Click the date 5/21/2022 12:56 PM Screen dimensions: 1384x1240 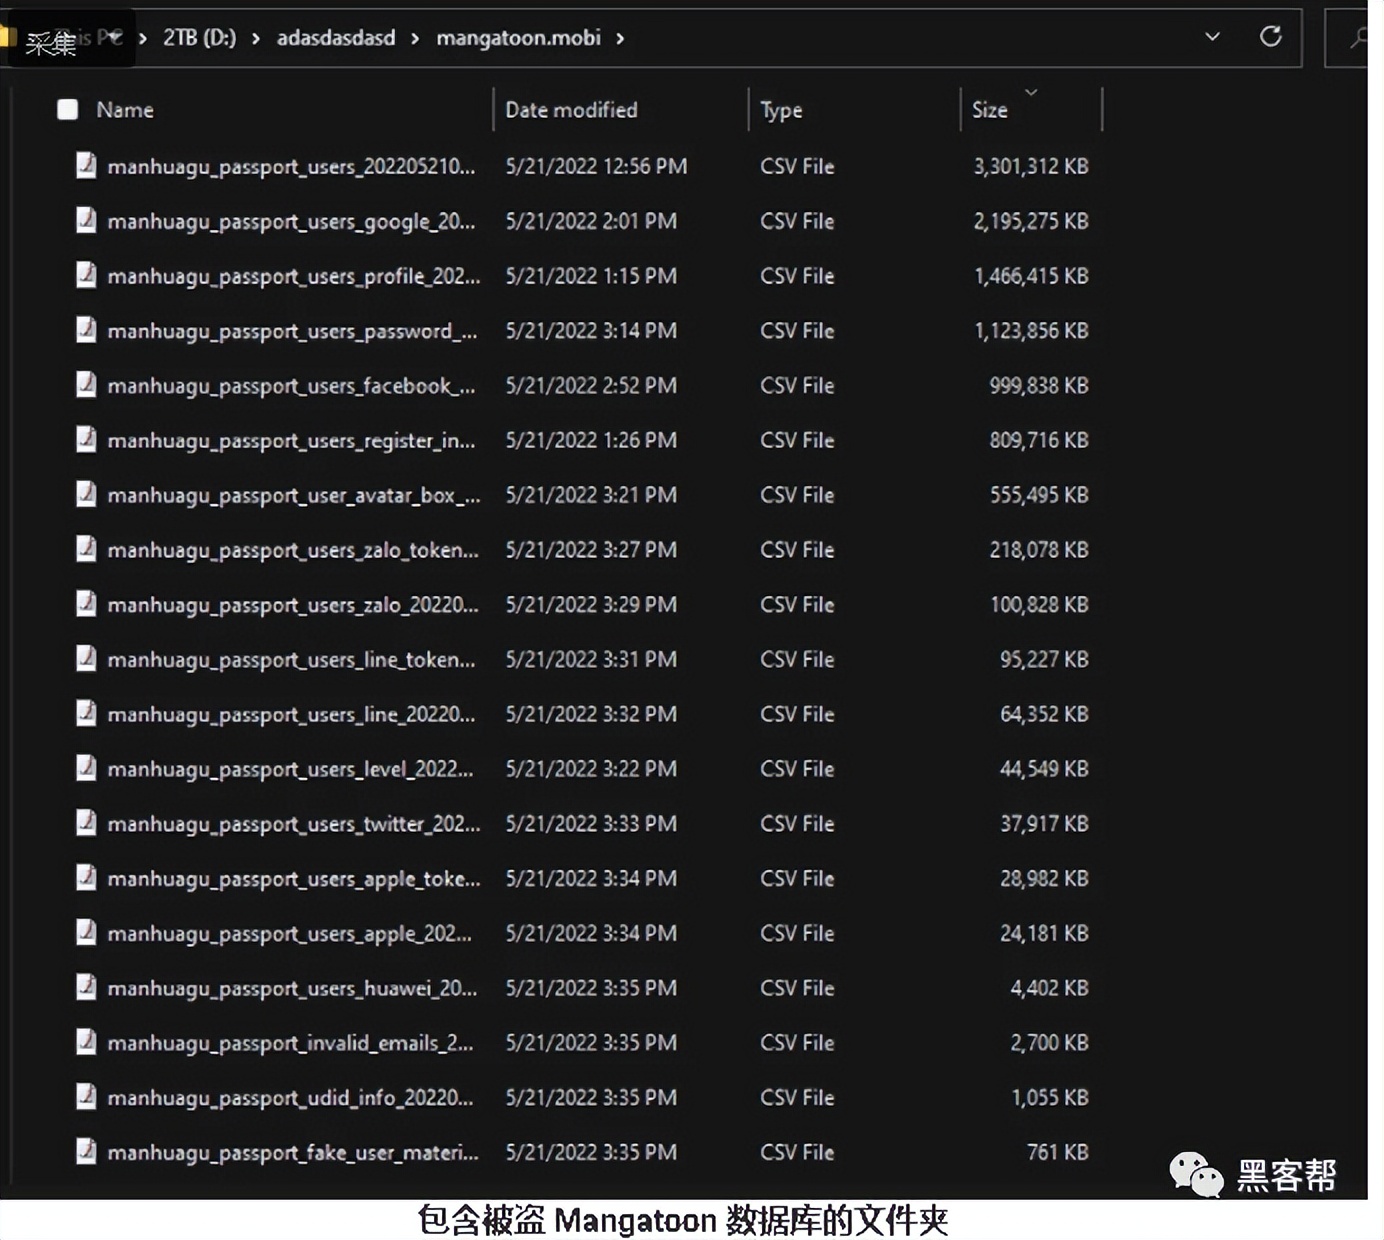point(596,166)
